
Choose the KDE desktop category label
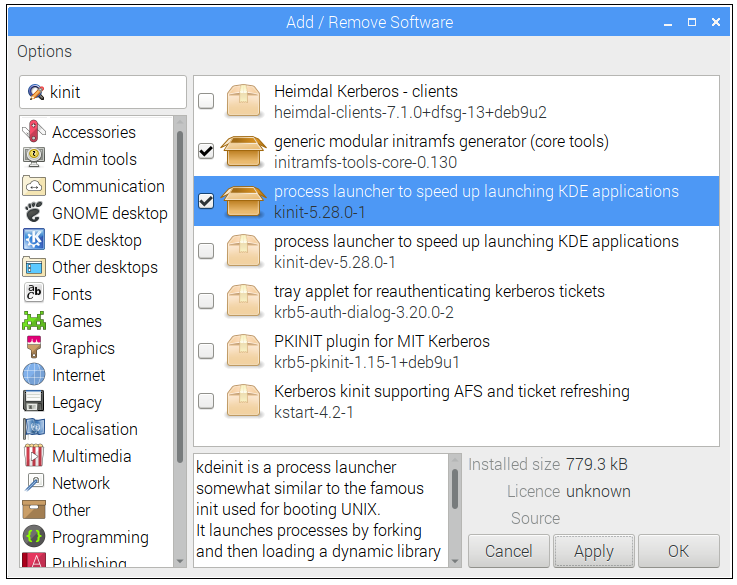[97, 240]
